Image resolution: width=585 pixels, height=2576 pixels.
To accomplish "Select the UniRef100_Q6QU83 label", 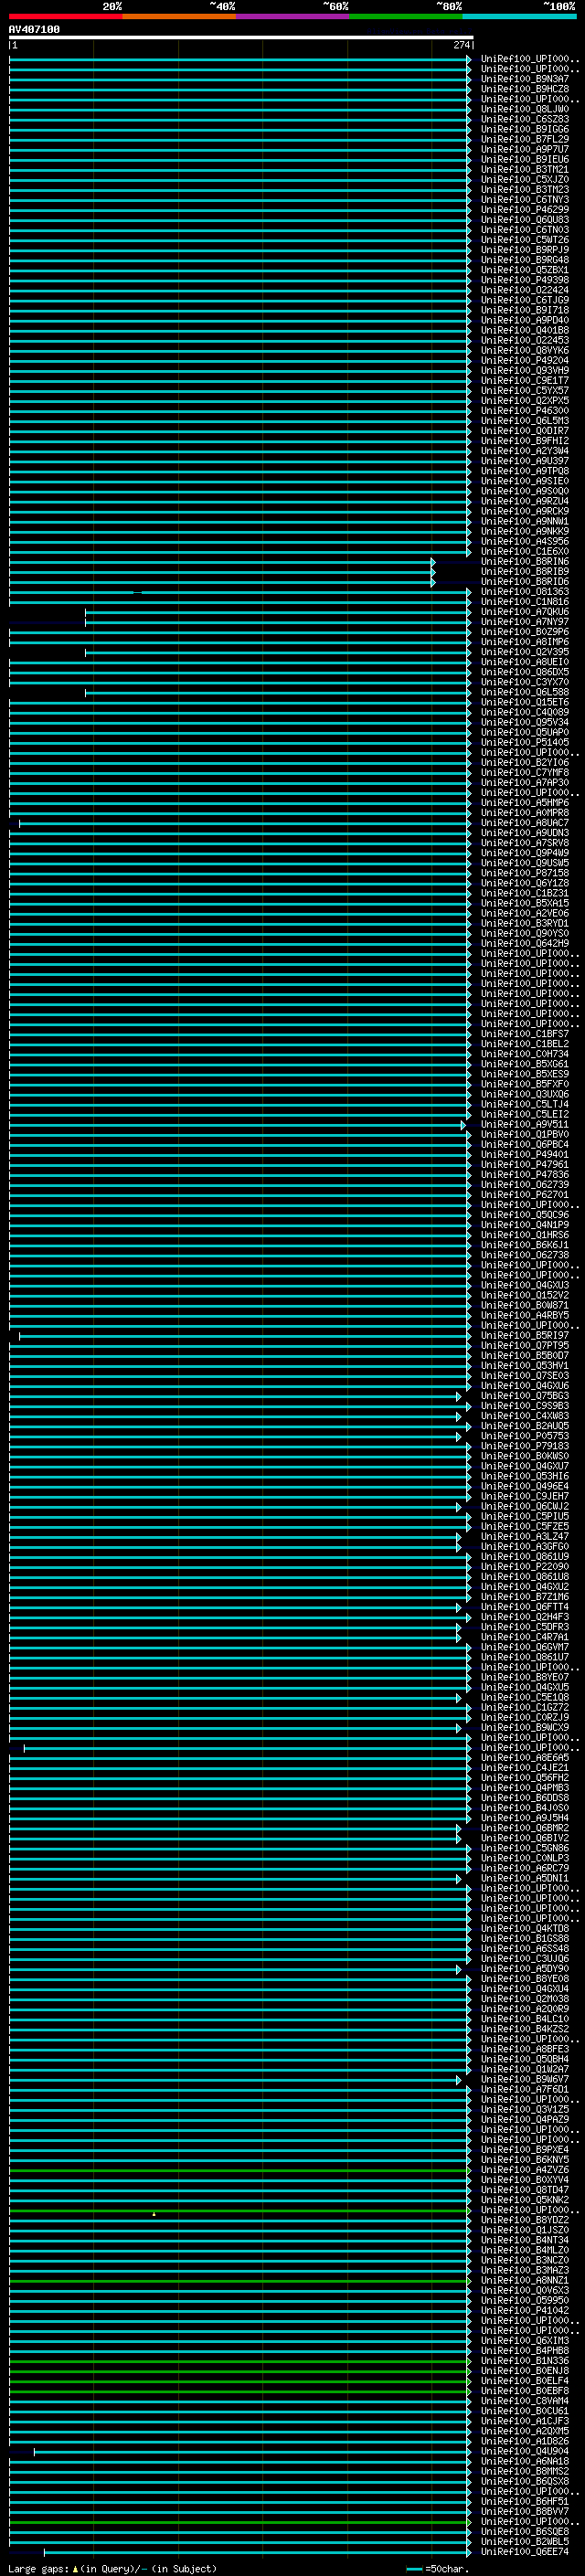I will point(525,220).
